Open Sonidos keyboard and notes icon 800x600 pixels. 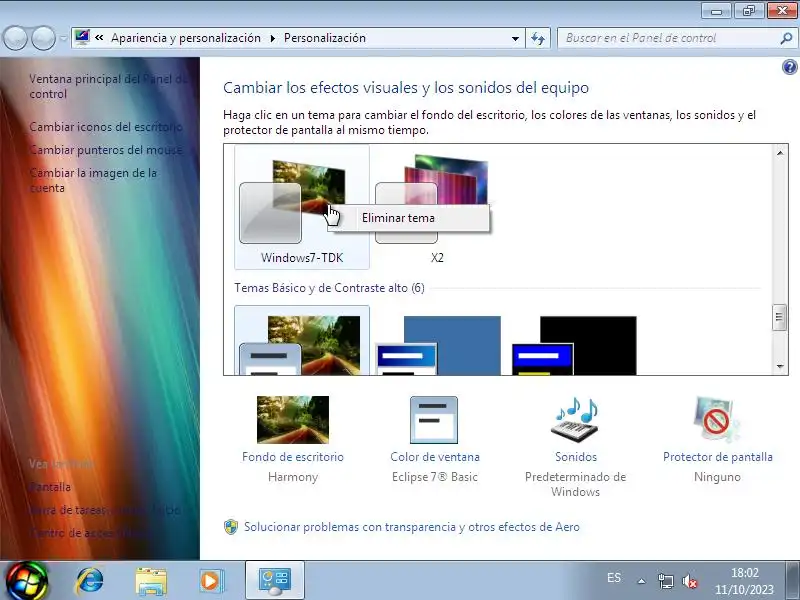[576, 419]
